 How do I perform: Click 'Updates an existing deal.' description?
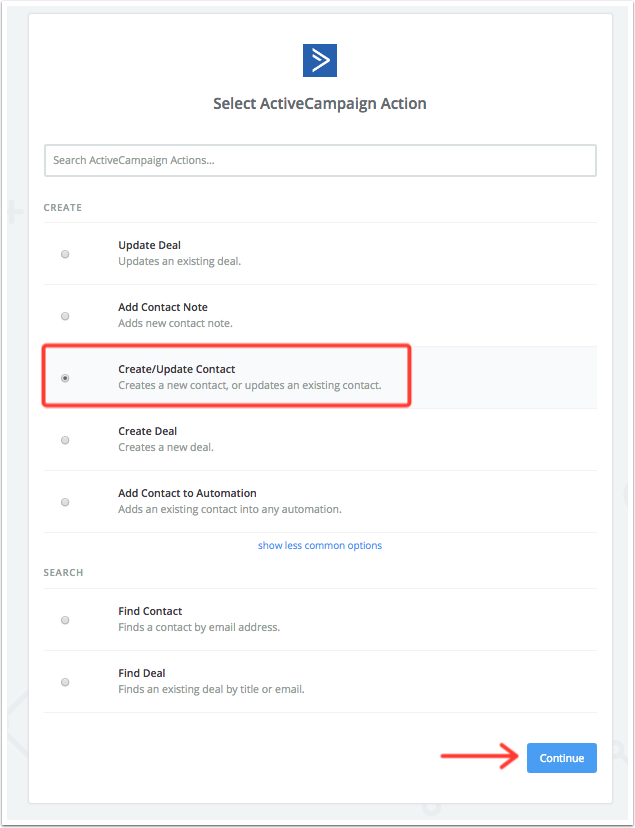[179, 261]
